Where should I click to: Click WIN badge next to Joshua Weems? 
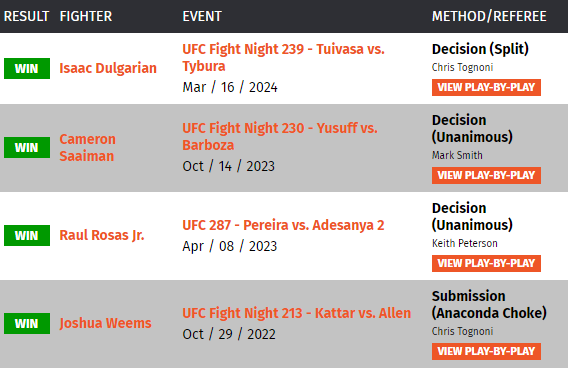pyautogui.click(x=27, y=323)
